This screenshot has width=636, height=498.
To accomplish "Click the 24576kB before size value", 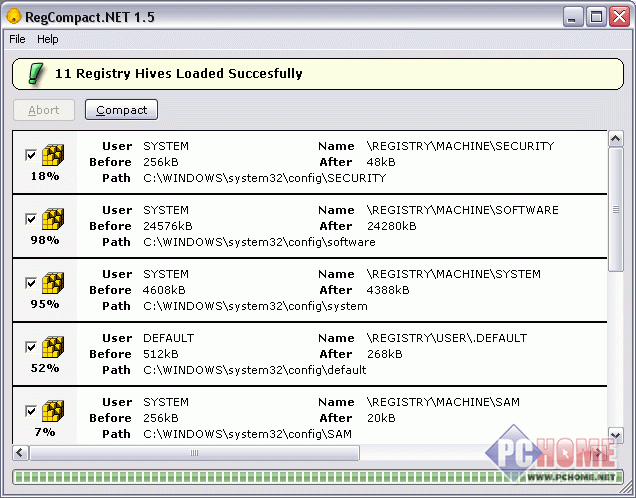I will [x=168, y=226].
